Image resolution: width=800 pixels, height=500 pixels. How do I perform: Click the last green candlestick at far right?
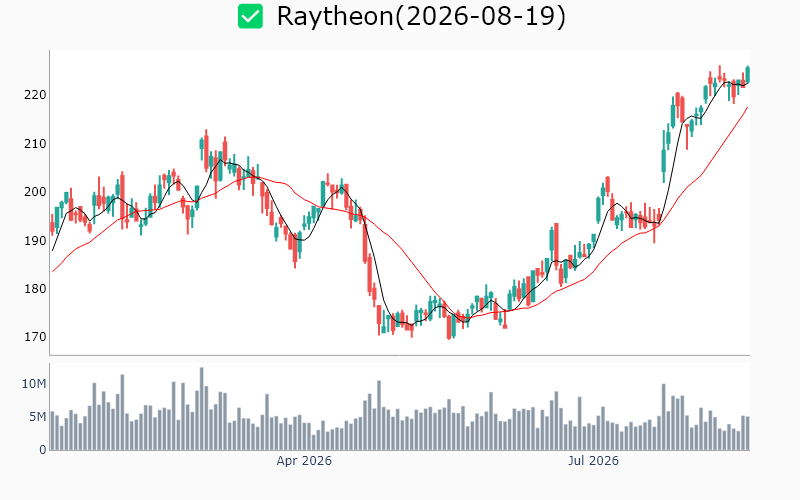point(748,74)
